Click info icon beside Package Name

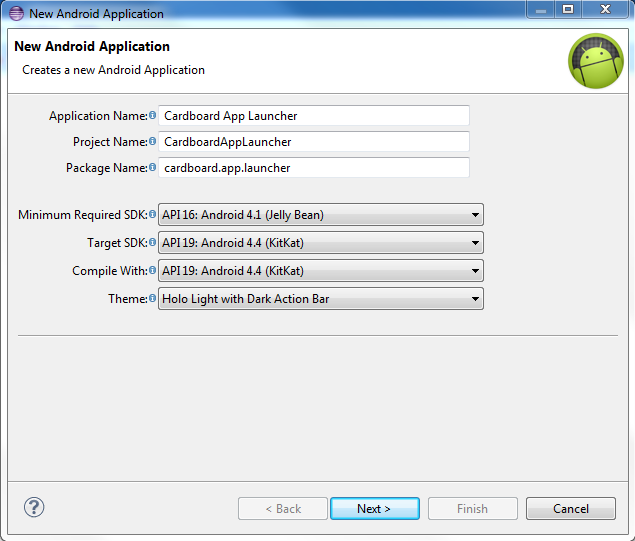point(153,168)
